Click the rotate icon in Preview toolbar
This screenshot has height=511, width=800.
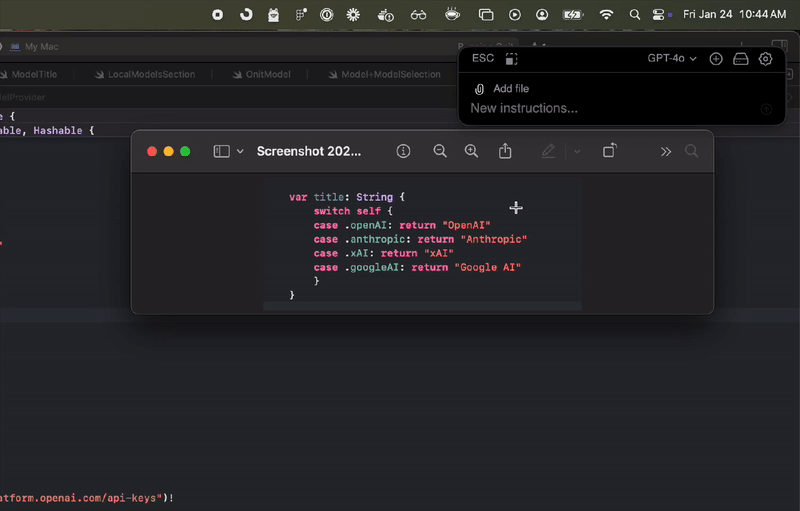[610, 151]
